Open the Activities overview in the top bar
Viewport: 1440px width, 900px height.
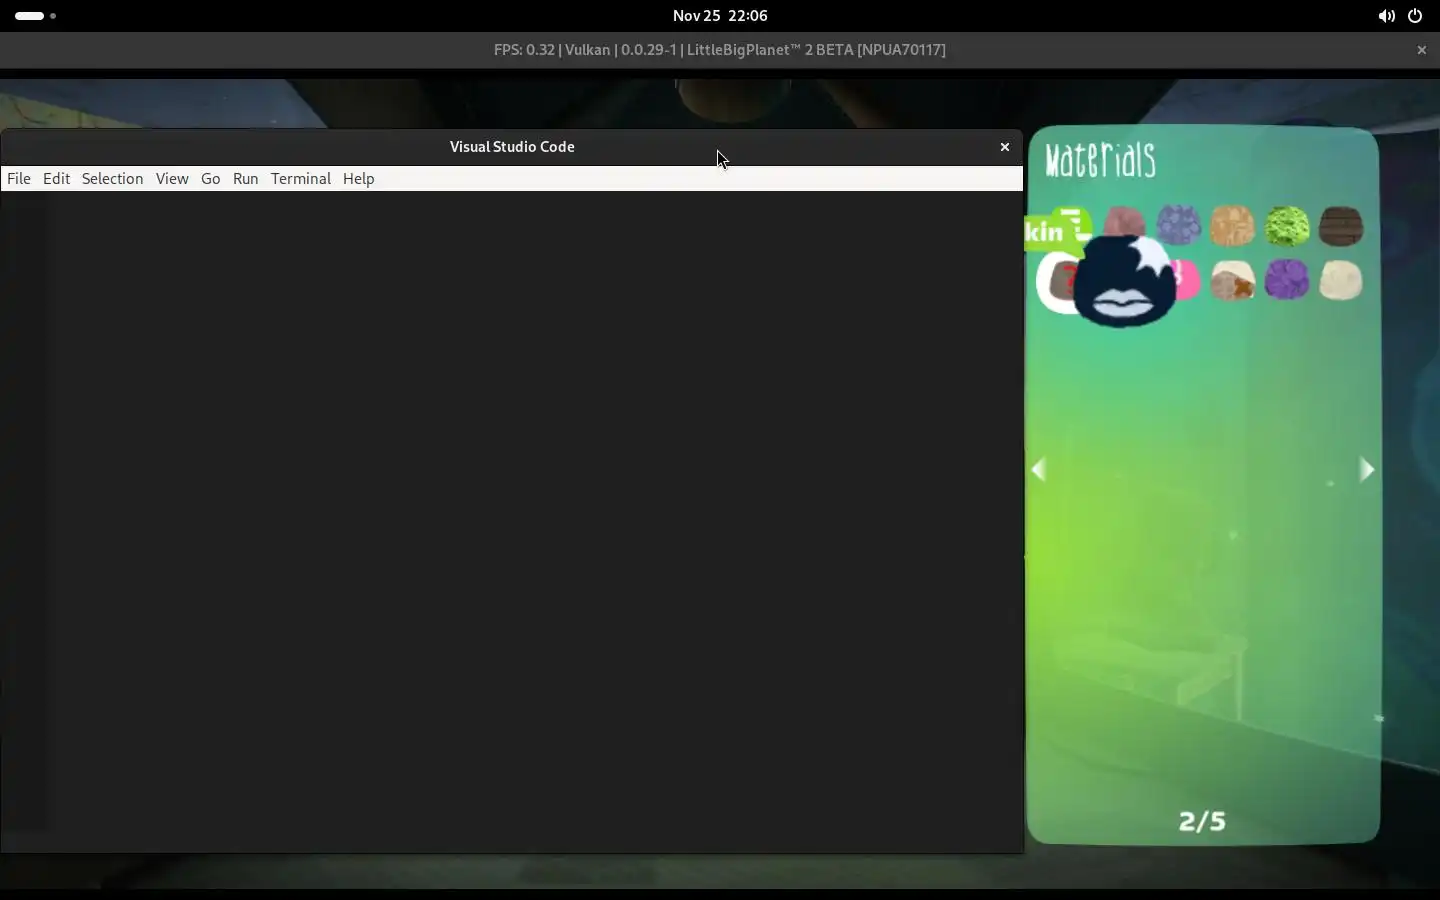[35, 16]
